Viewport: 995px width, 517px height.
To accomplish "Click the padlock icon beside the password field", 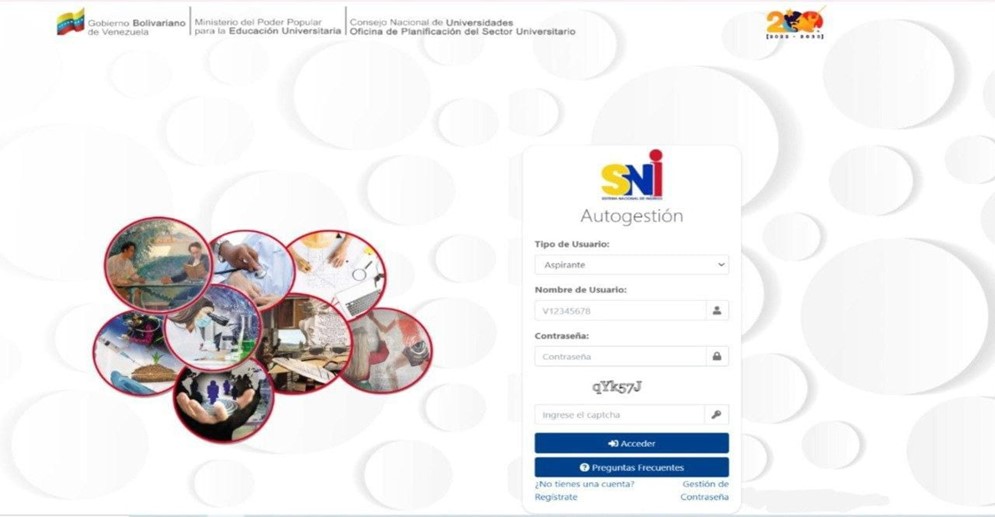I will point(717,357).
